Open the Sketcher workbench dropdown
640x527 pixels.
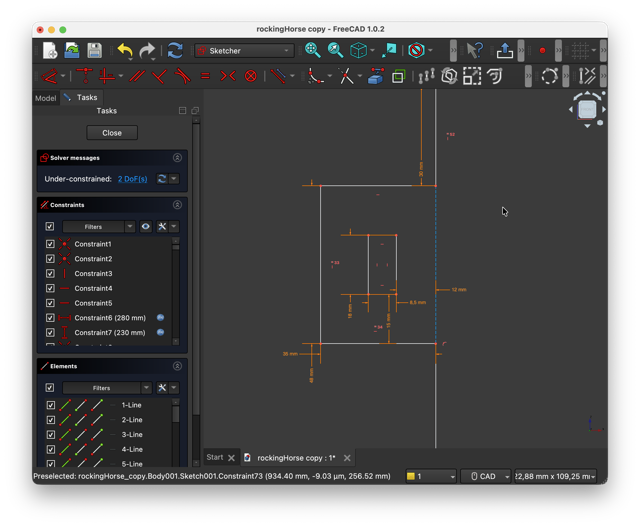244,51
